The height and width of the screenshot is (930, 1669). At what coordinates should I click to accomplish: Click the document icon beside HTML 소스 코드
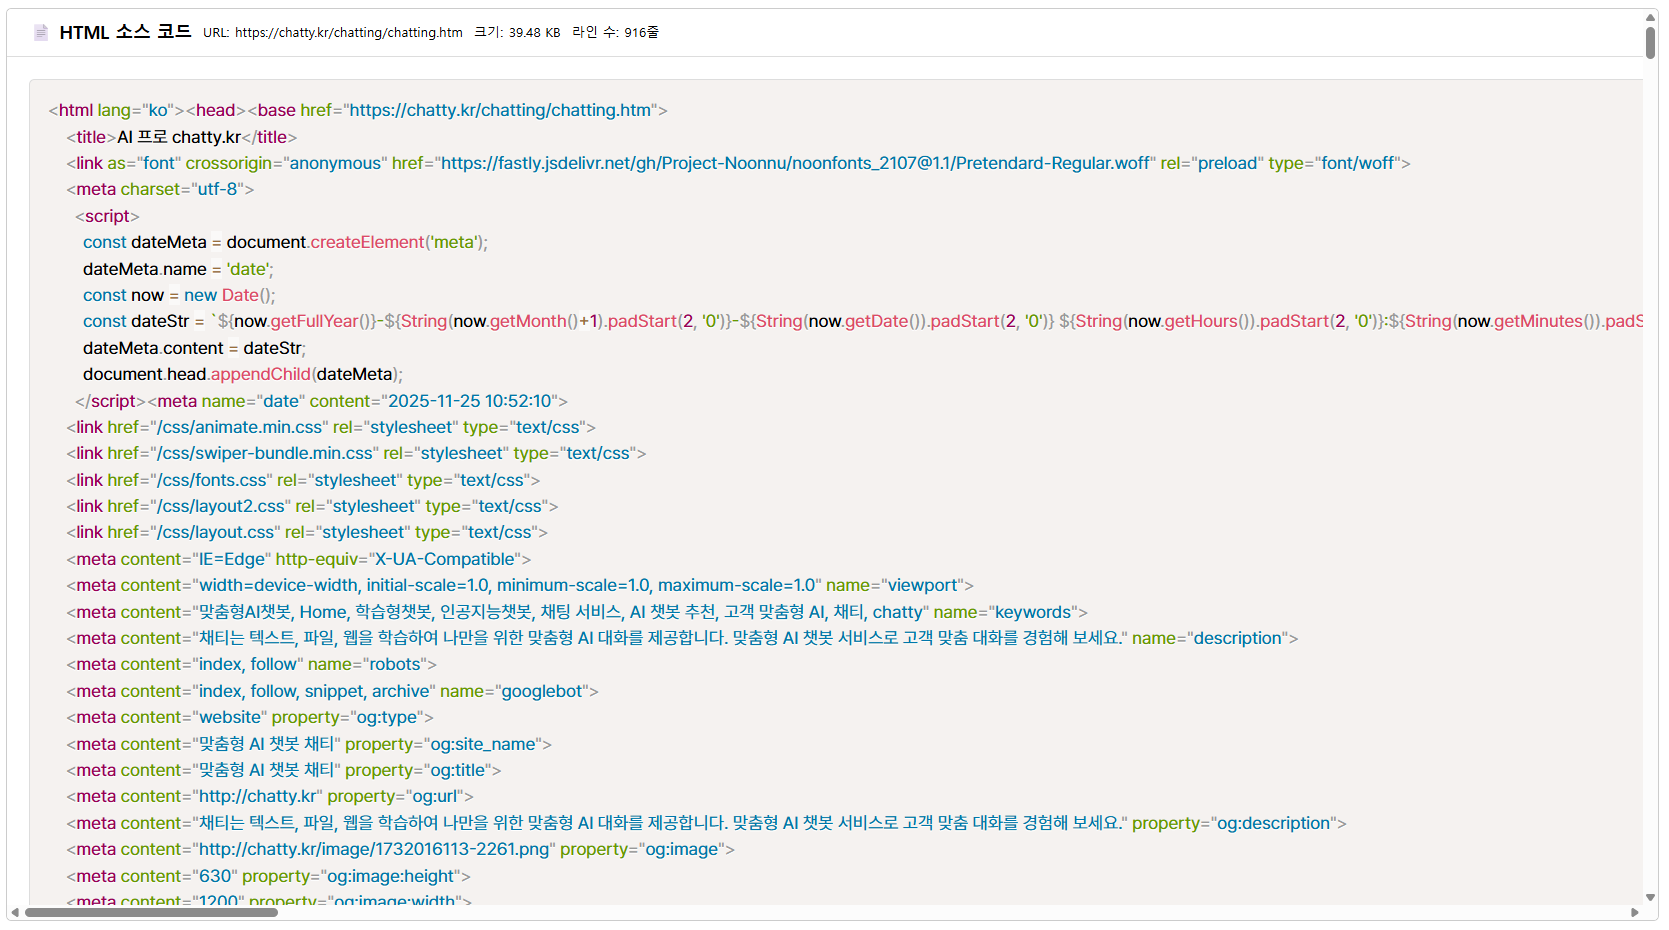coord(41,33)
